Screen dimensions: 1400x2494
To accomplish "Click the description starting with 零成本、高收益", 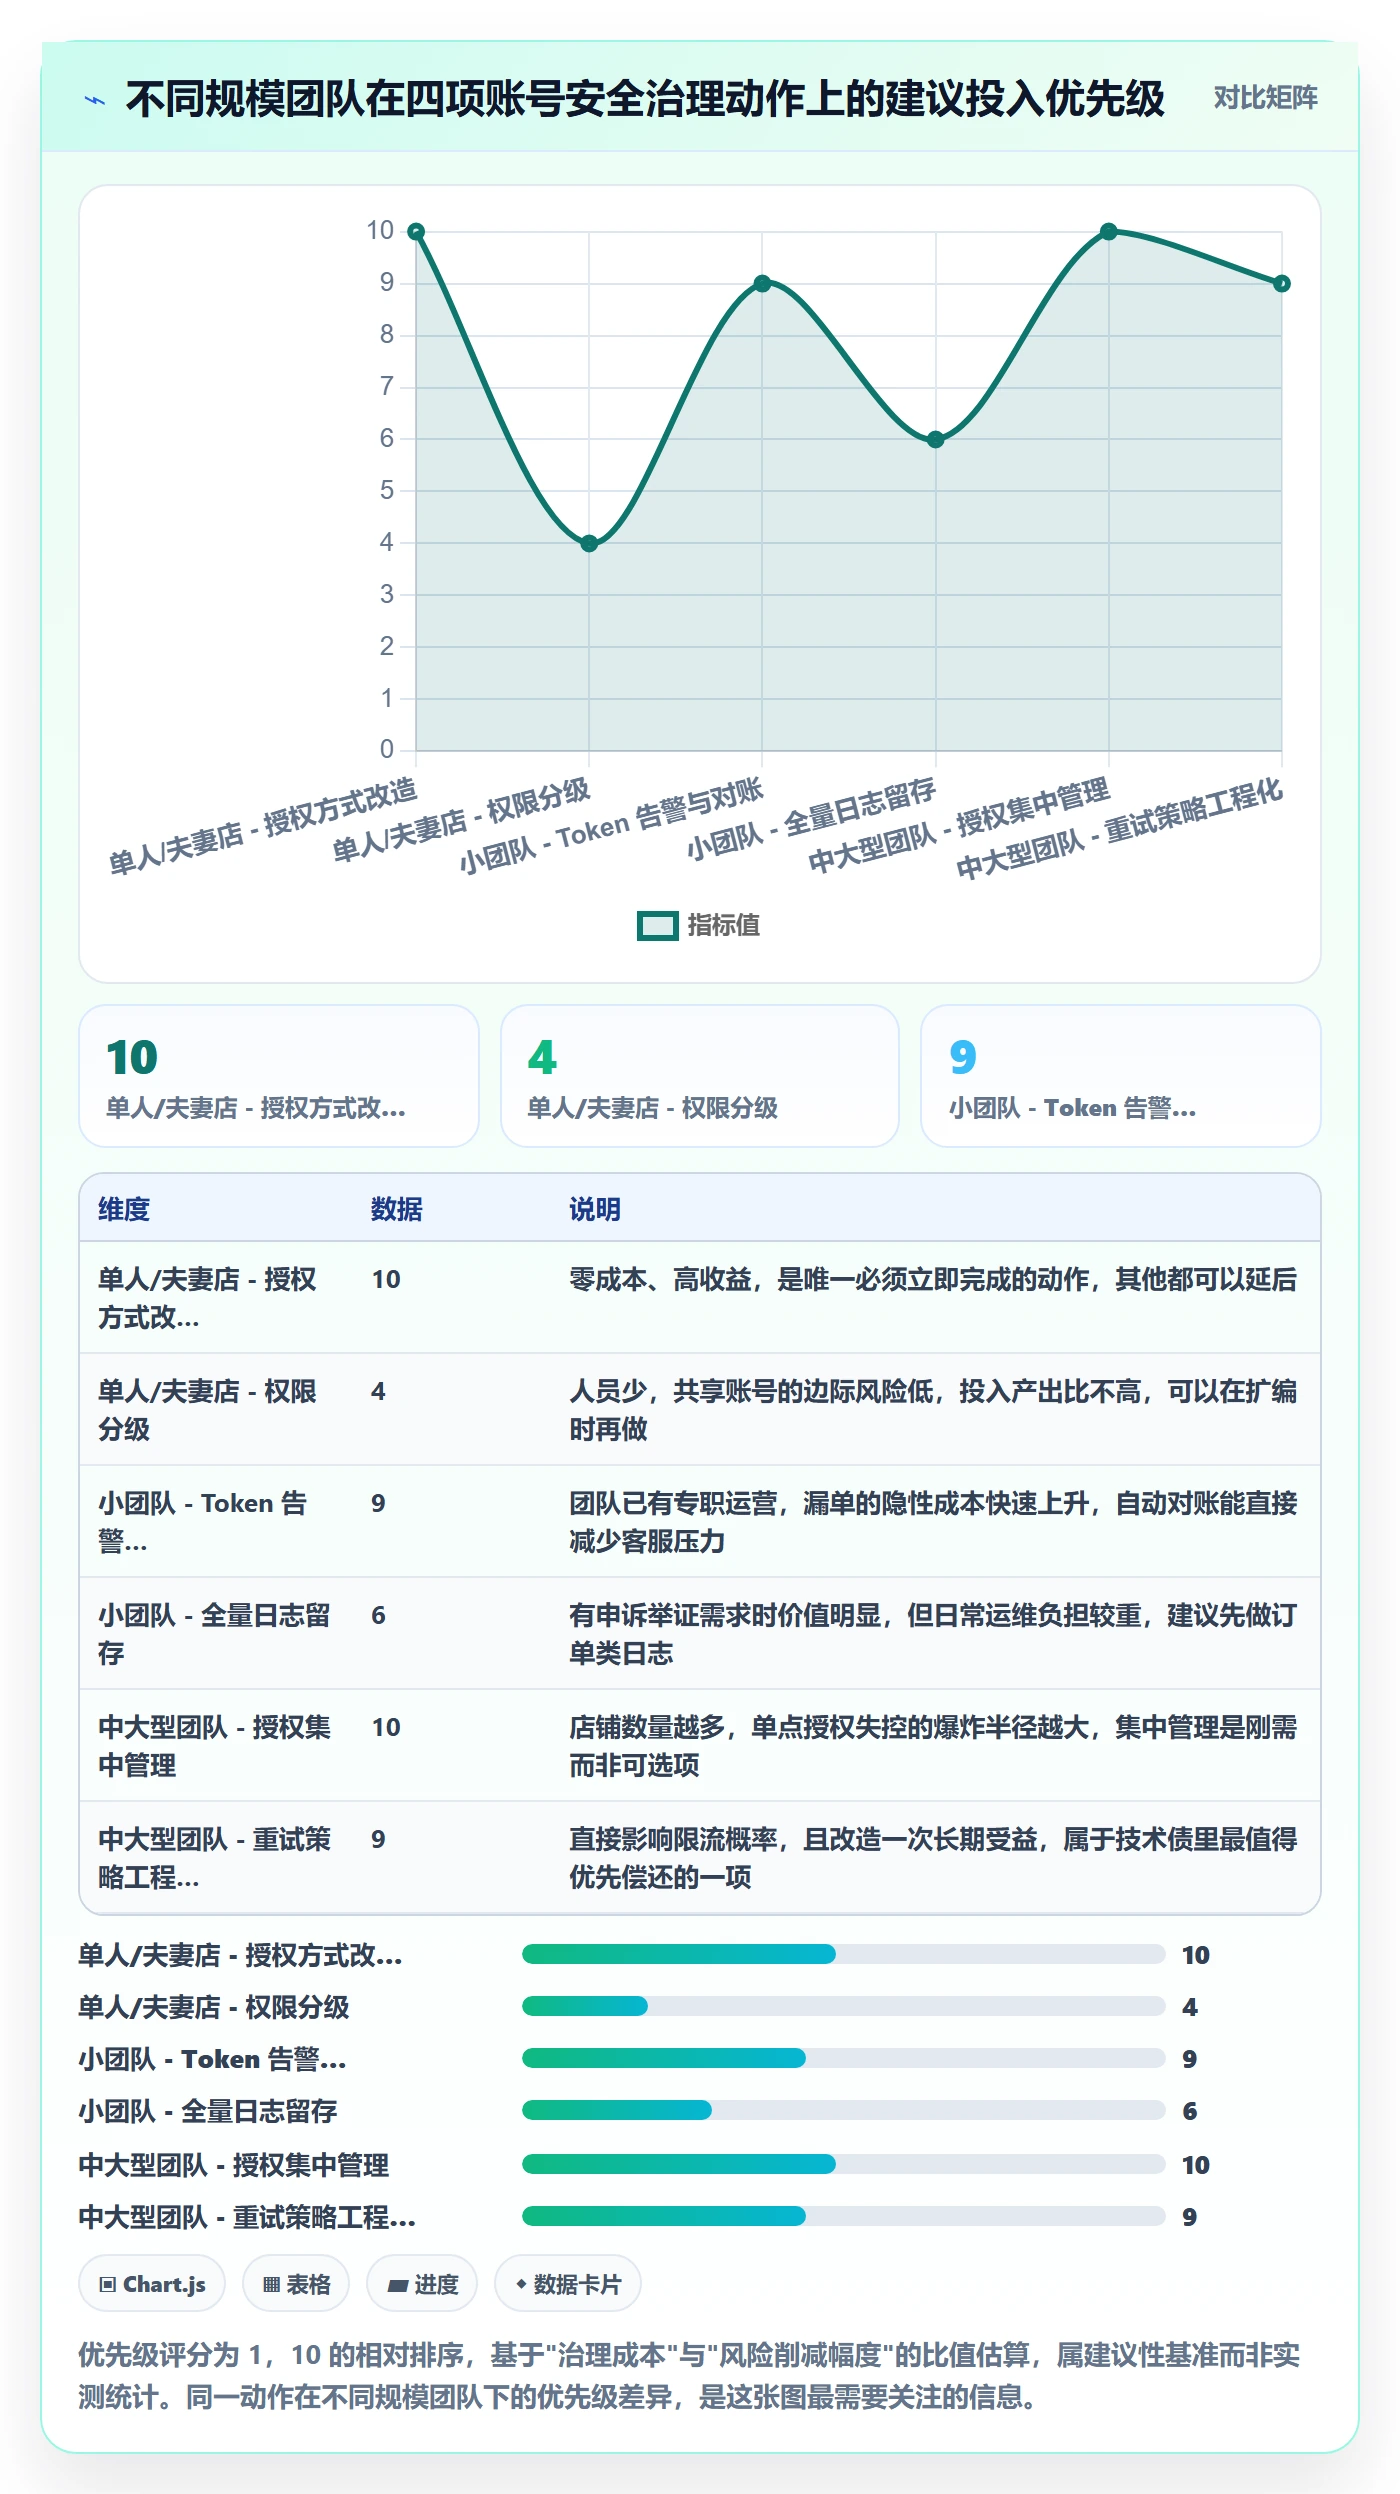I will click(x=933, y=1279).
